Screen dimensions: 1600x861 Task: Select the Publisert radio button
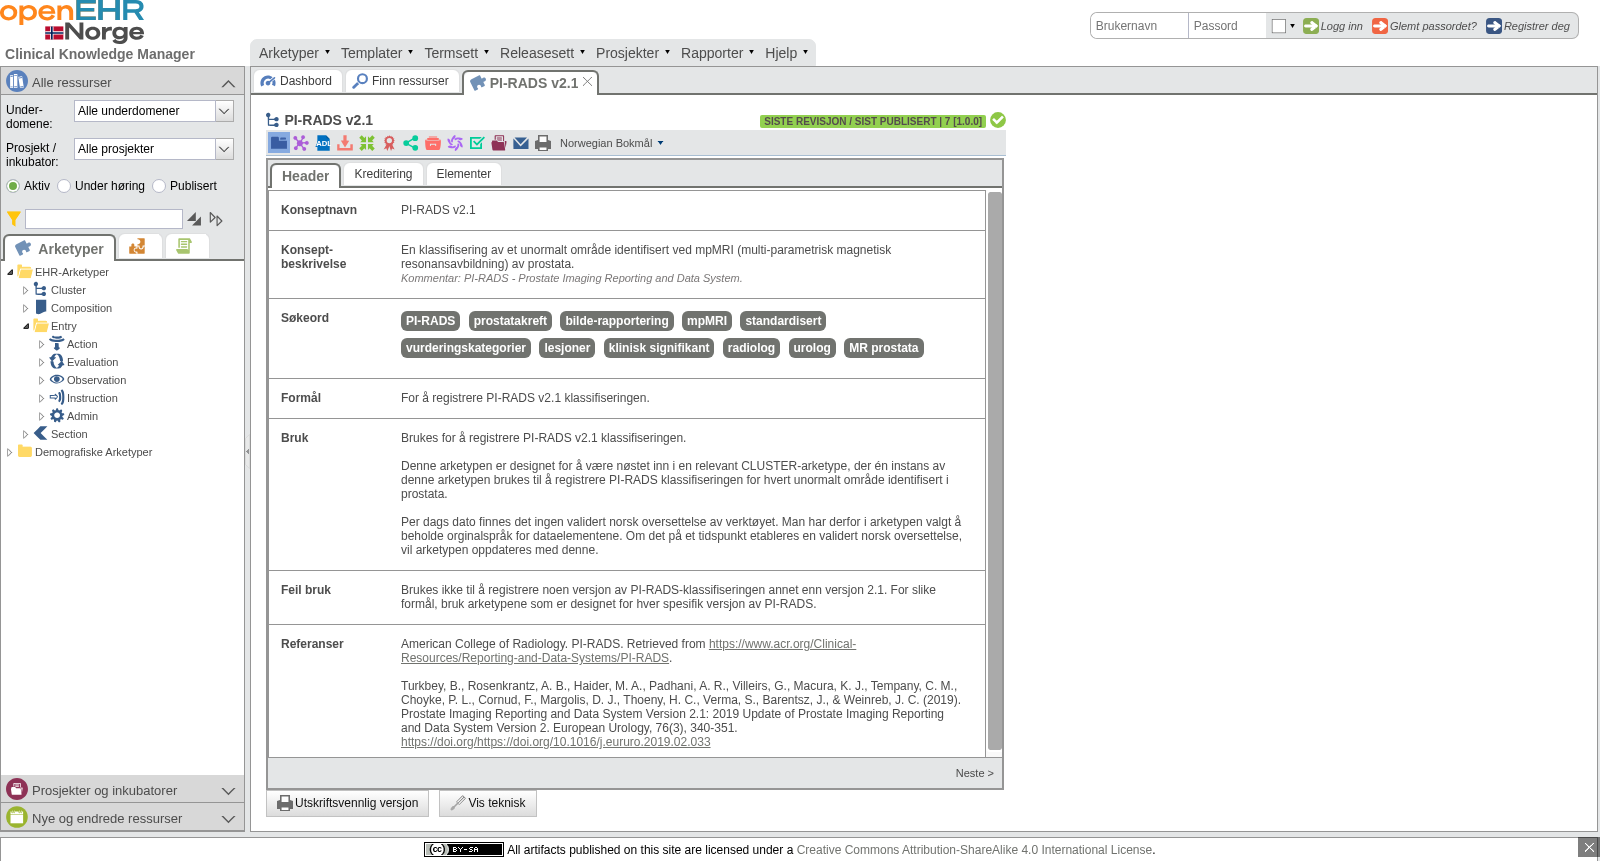pos(159,186)
